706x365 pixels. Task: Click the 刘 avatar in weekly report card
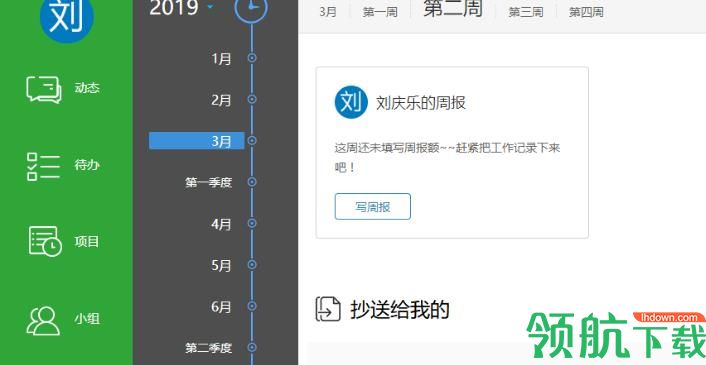pos(351,102)
